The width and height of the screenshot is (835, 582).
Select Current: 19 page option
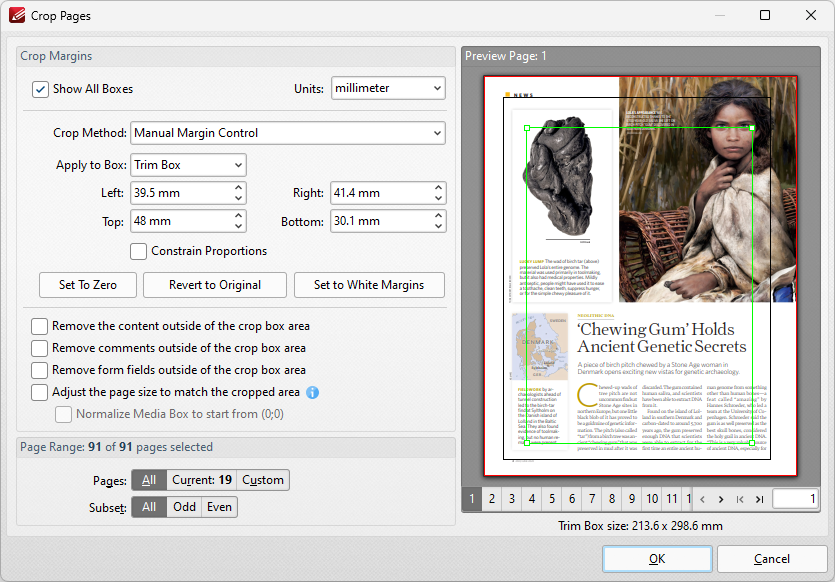pos(202,480)
